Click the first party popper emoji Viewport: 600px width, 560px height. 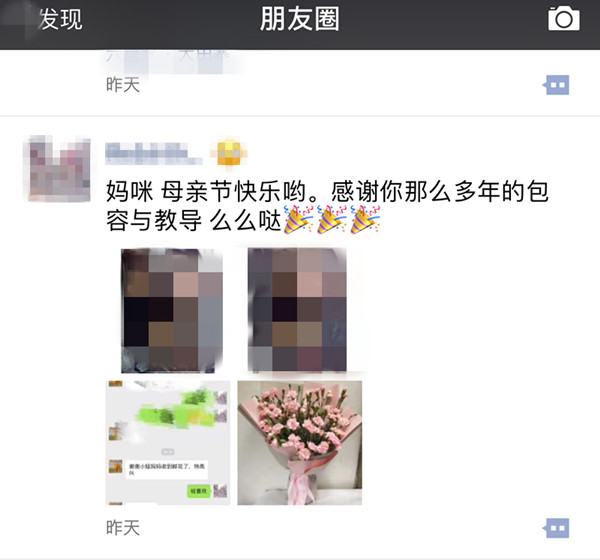pyautogui.click(x=298, y=219)
